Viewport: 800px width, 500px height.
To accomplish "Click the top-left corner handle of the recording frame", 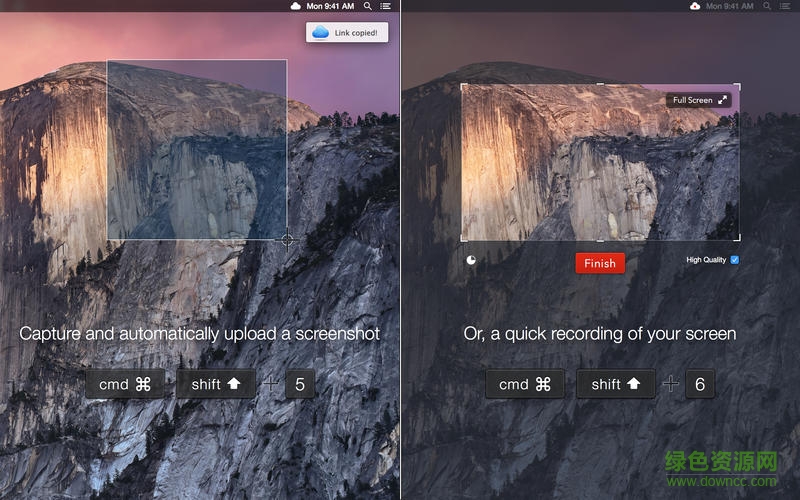I will pos(462,85).
